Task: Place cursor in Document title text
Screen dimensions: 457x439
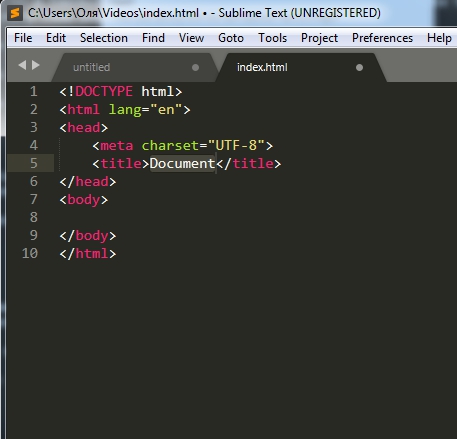Action: (182, 163)
